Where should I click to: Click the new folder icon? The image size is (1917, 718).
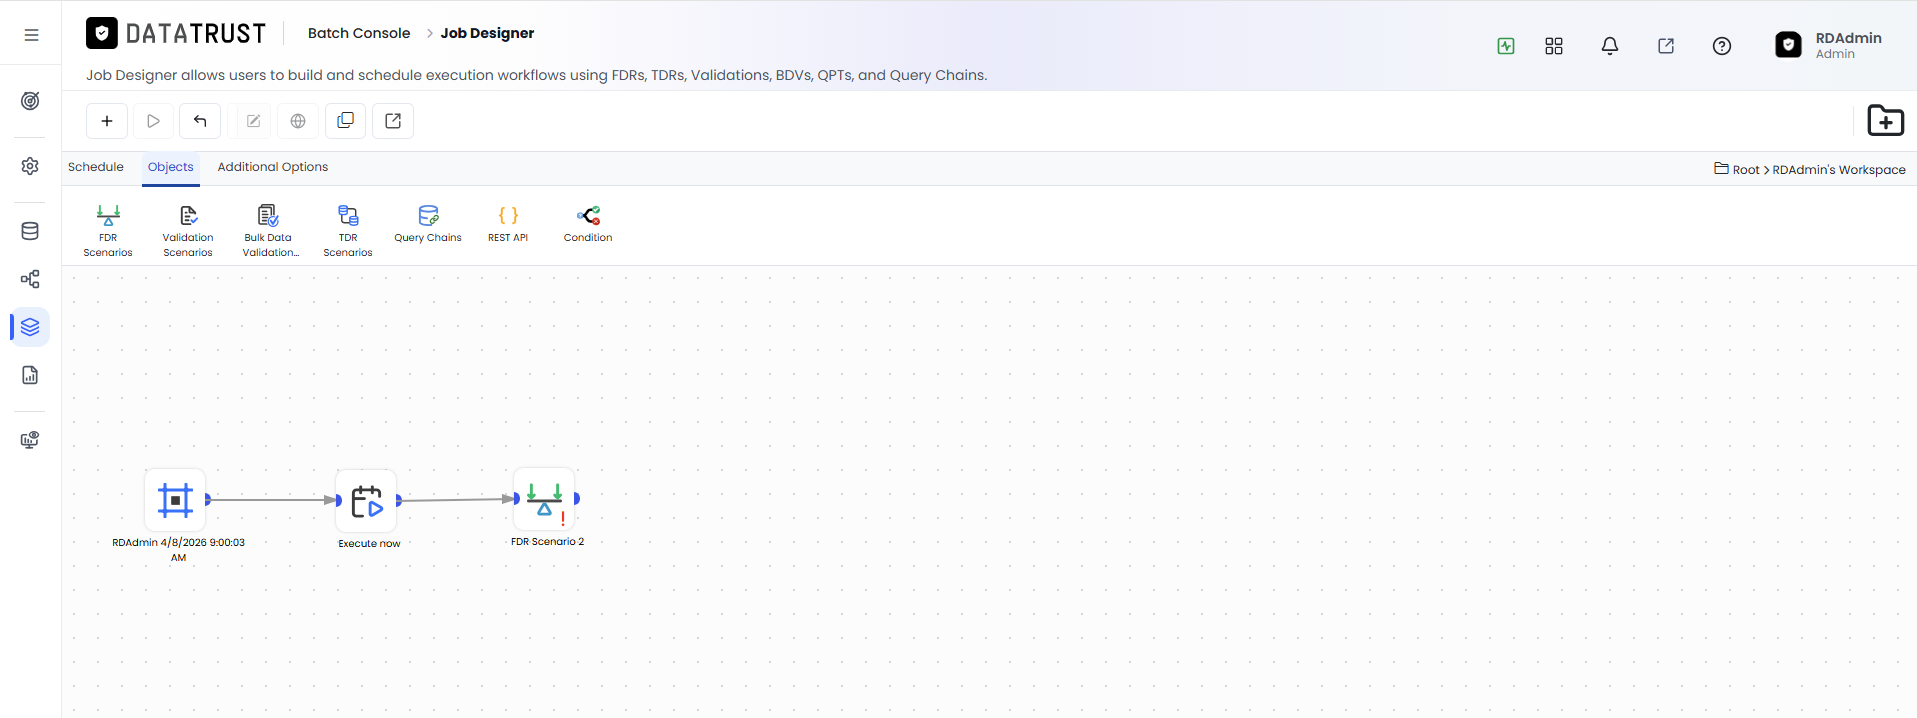point(1885,121)
